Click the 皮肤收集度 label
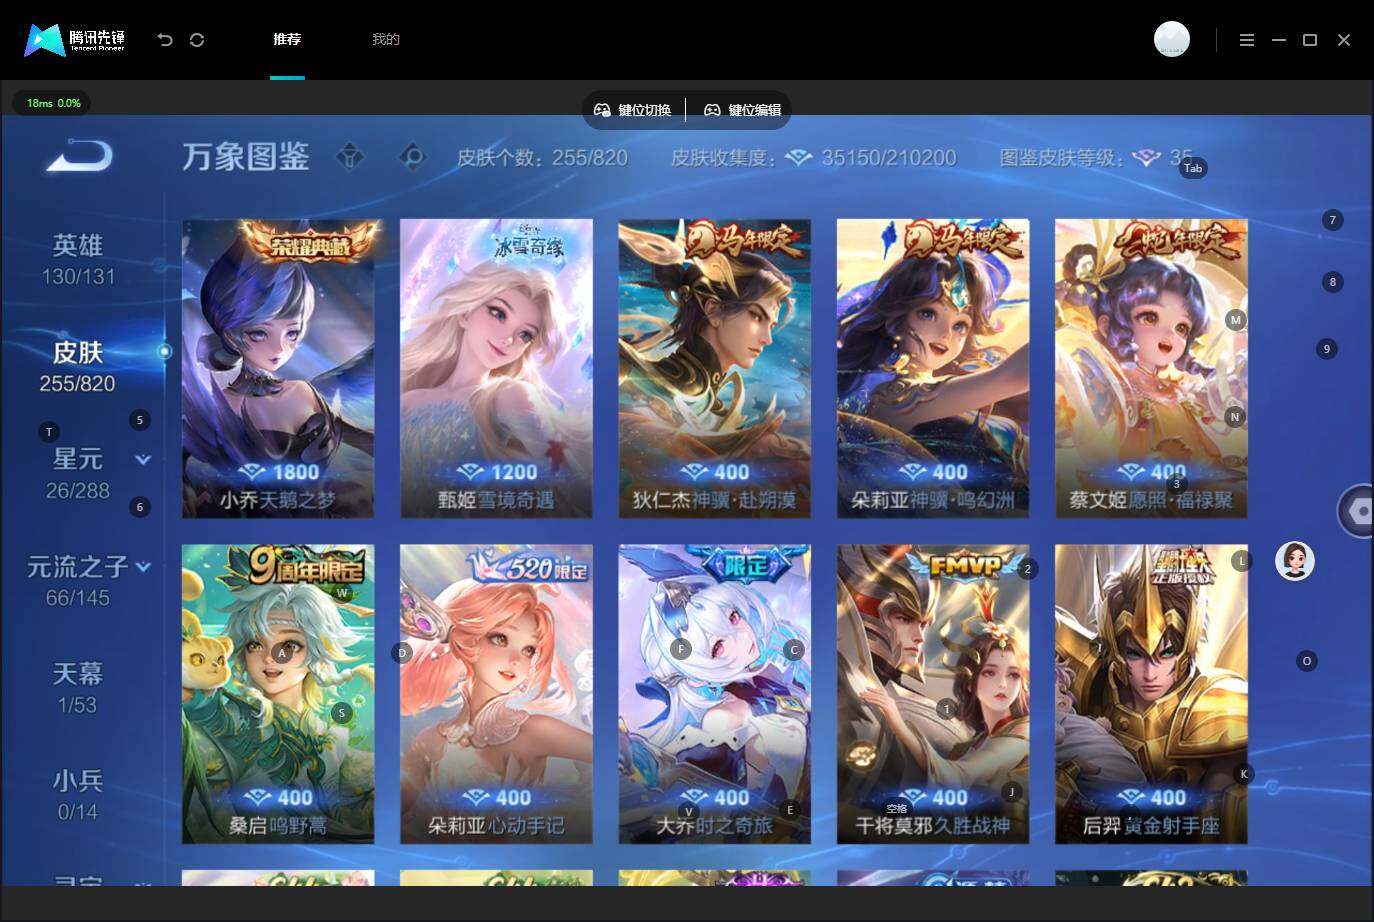 pyautogui.click(x=721, y=158)
